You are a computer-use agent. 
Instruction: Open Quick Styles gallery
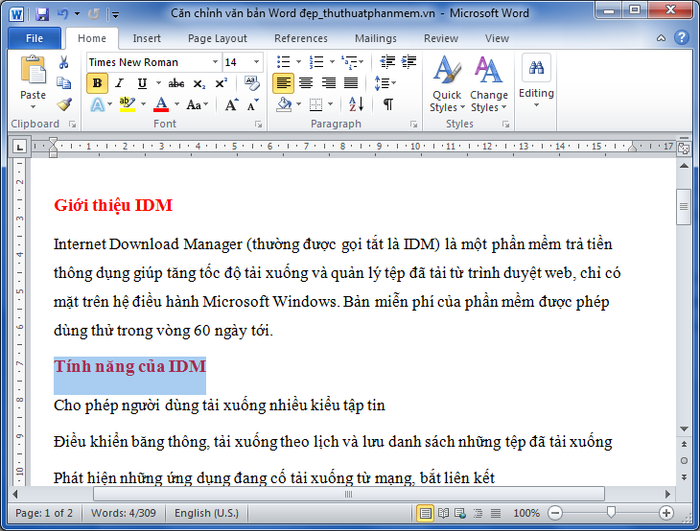point(446,85)
